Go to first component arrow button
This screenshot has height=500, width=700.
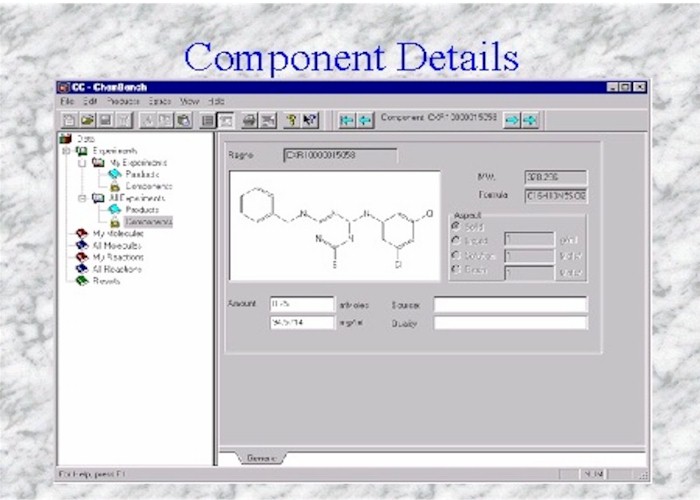click(x=347, y=120)
